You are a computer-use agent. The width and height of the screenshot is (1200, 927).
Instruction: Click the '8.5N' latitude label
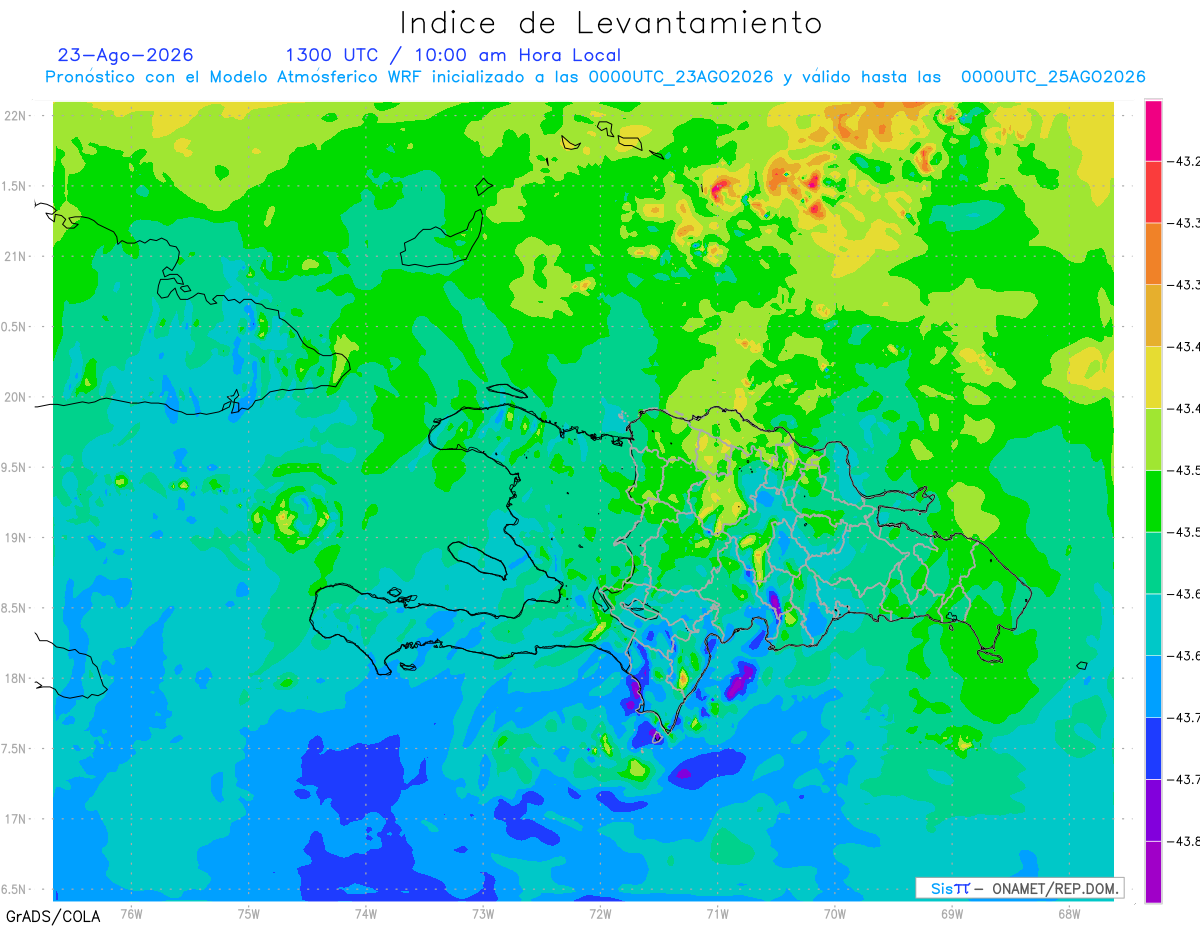click(x=15, y=608)
